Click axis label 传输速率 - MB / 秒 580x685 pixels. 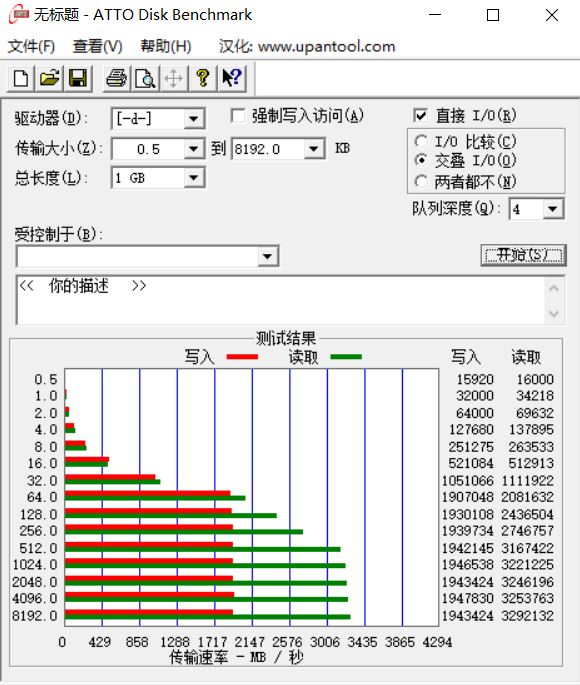click(x=236, y=657)
